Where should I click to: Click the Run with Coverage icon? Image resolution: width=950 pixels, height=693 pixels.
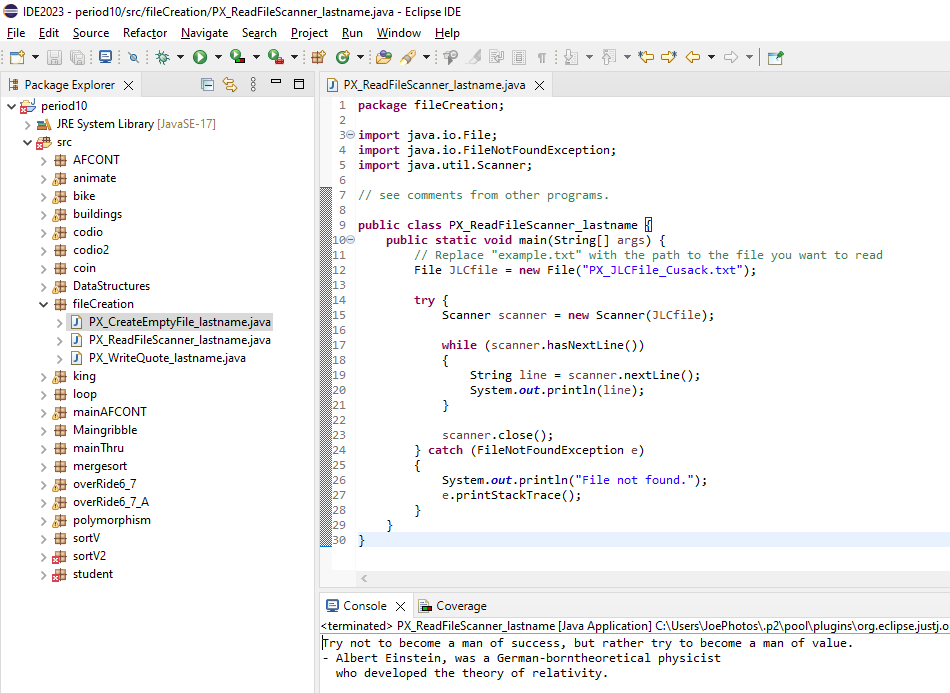tap(237, 58)
